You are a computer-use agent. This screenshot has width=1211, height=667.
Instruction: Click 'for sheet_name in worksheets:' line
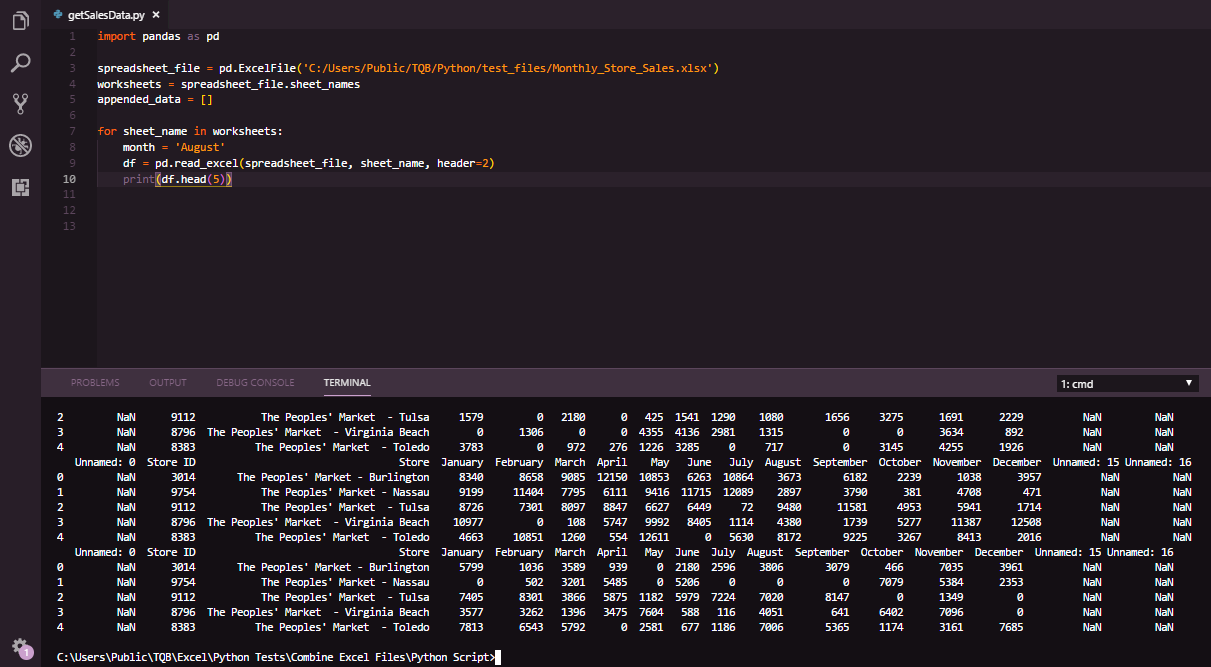pos(190,131)
